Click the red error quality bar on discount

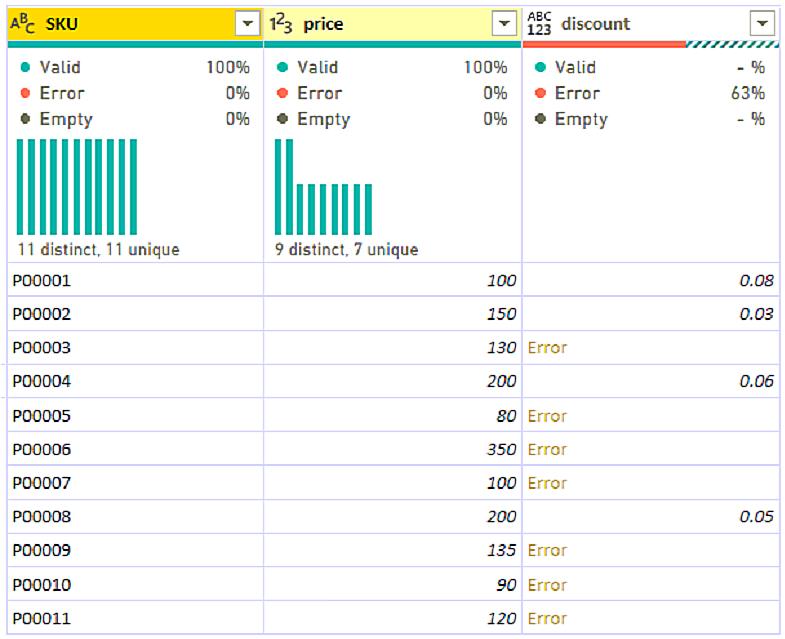tap(605, 44)
